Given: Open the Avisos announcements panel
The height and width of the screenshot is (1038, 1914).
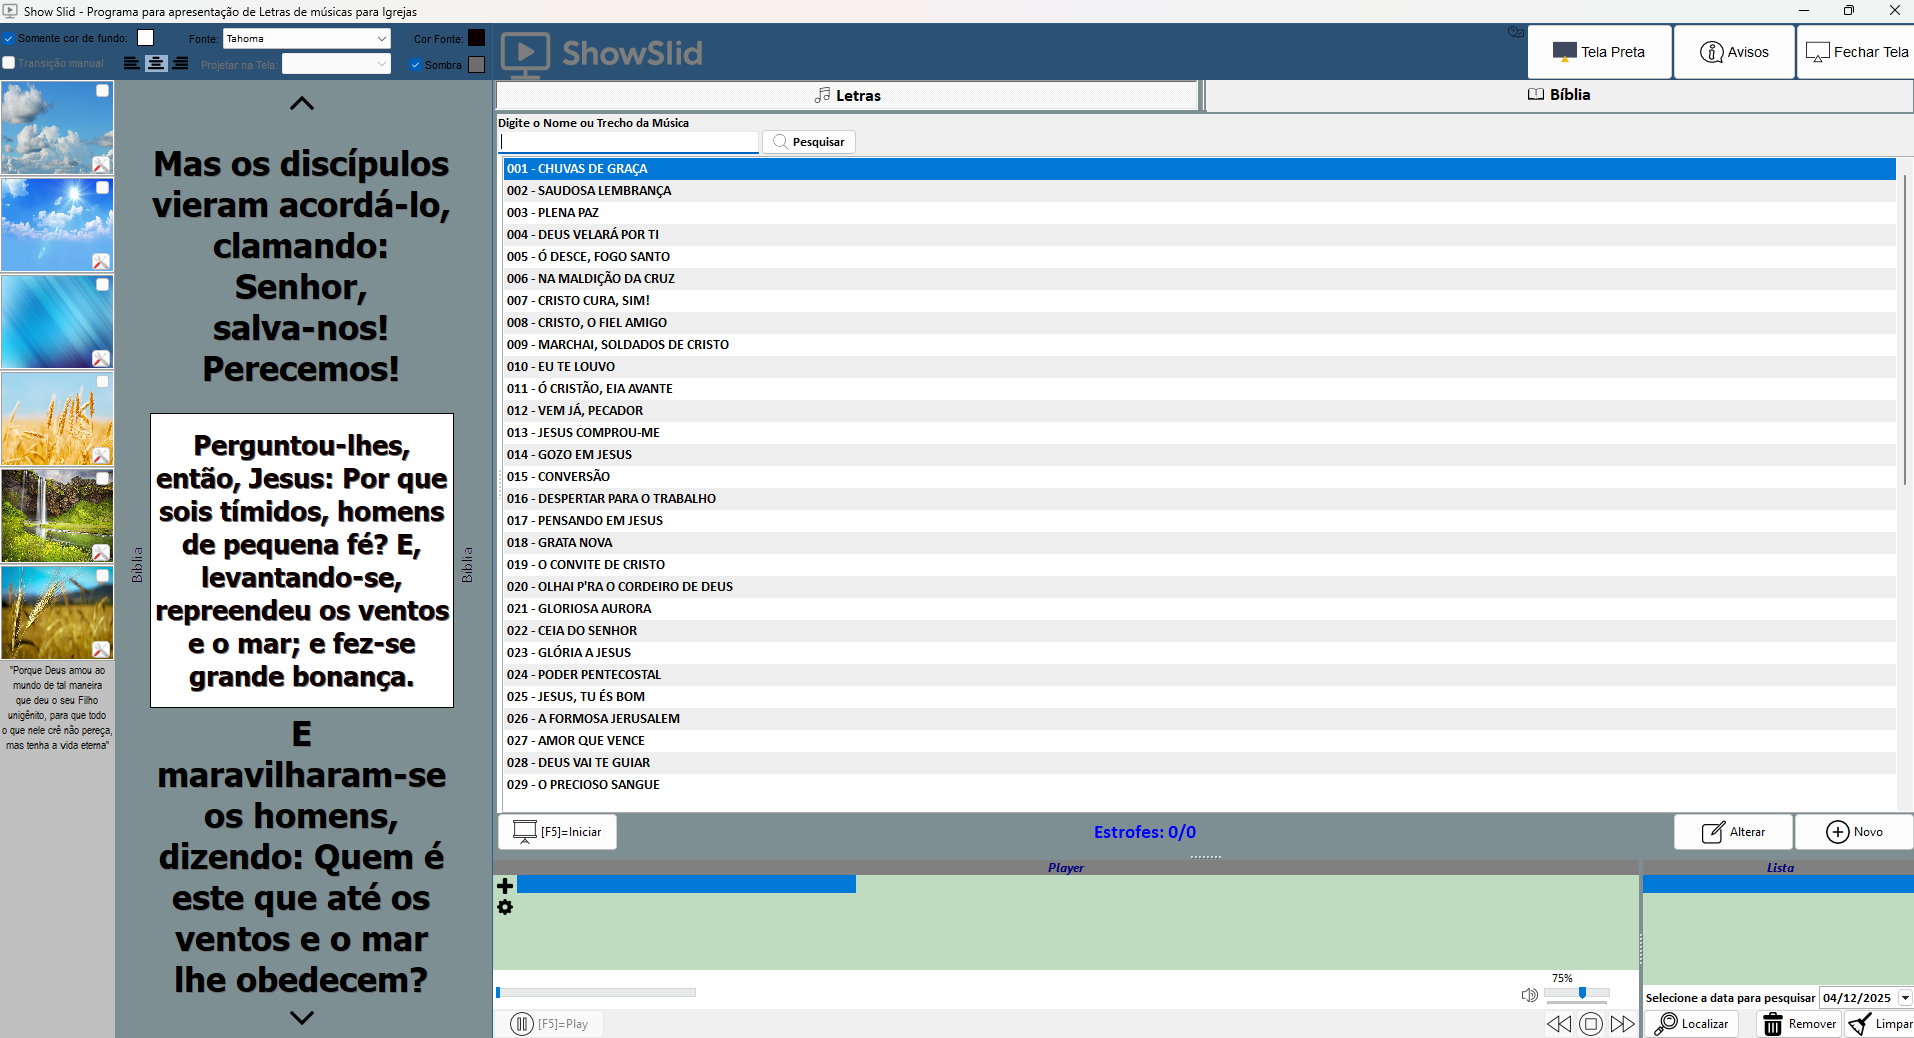Looking at the screenshot, I should click(1733, 51).
